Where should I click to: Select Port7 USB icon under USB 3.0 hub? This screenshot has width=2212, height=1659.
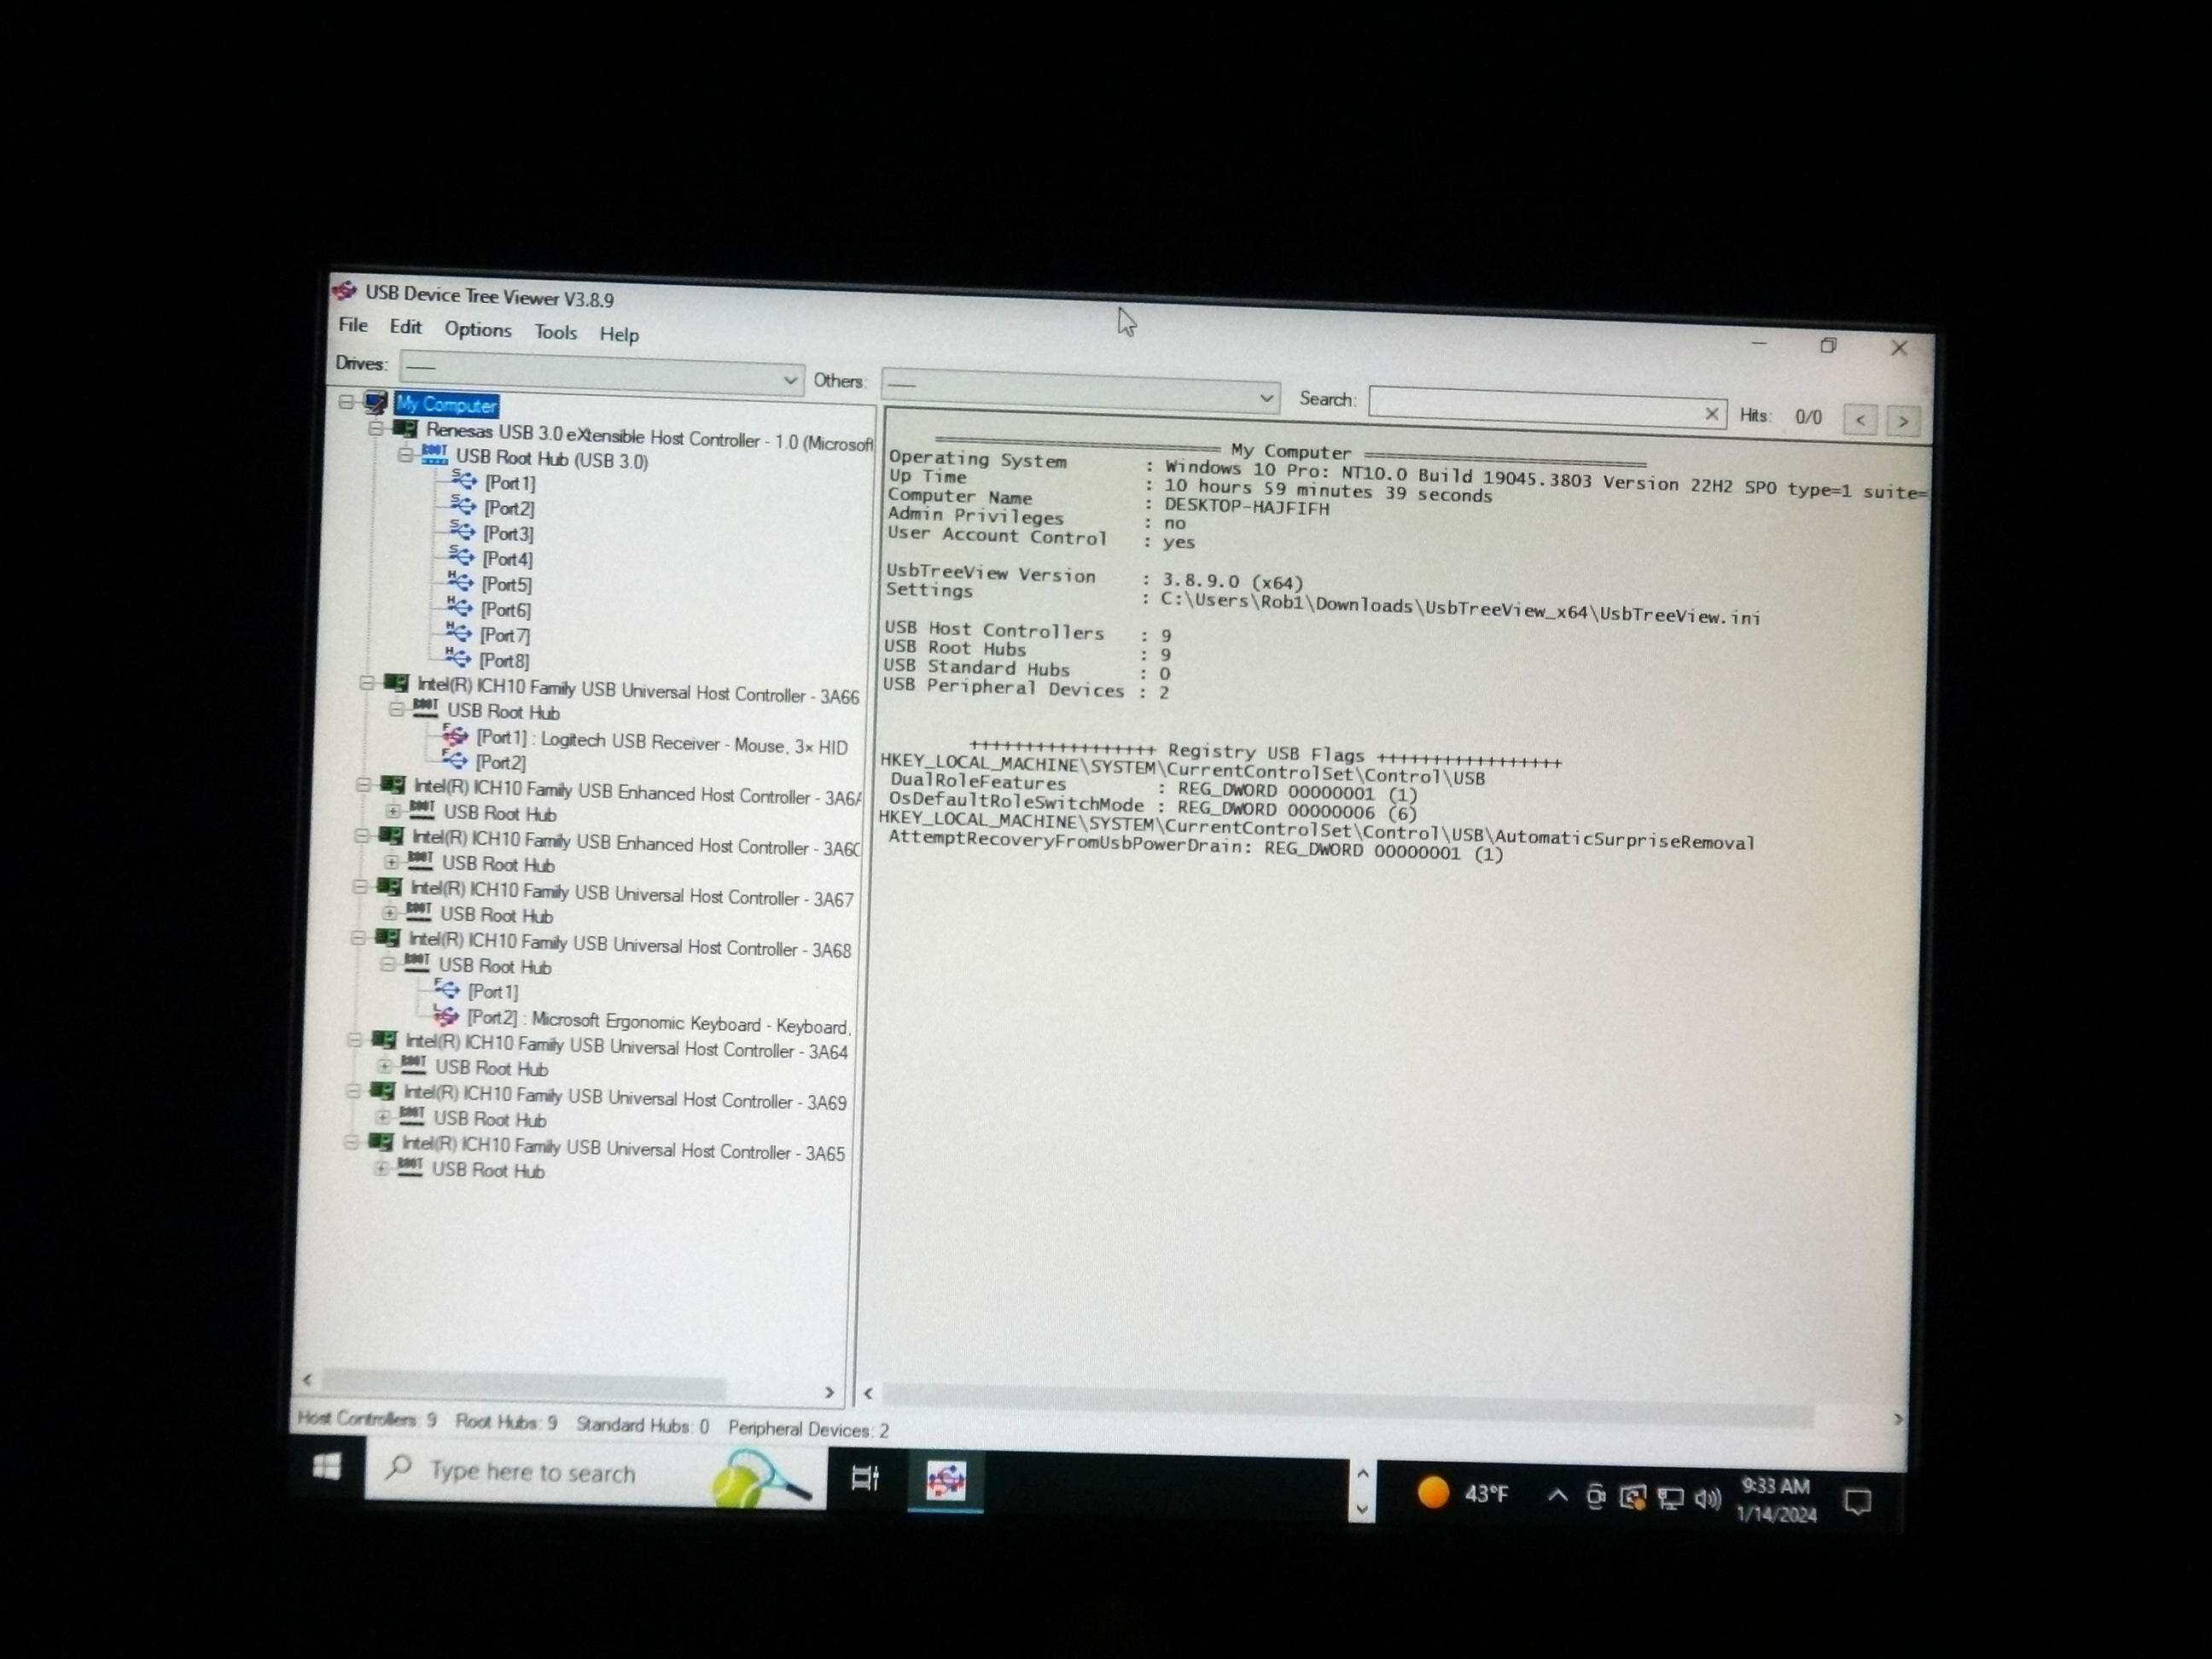[458, 632]
